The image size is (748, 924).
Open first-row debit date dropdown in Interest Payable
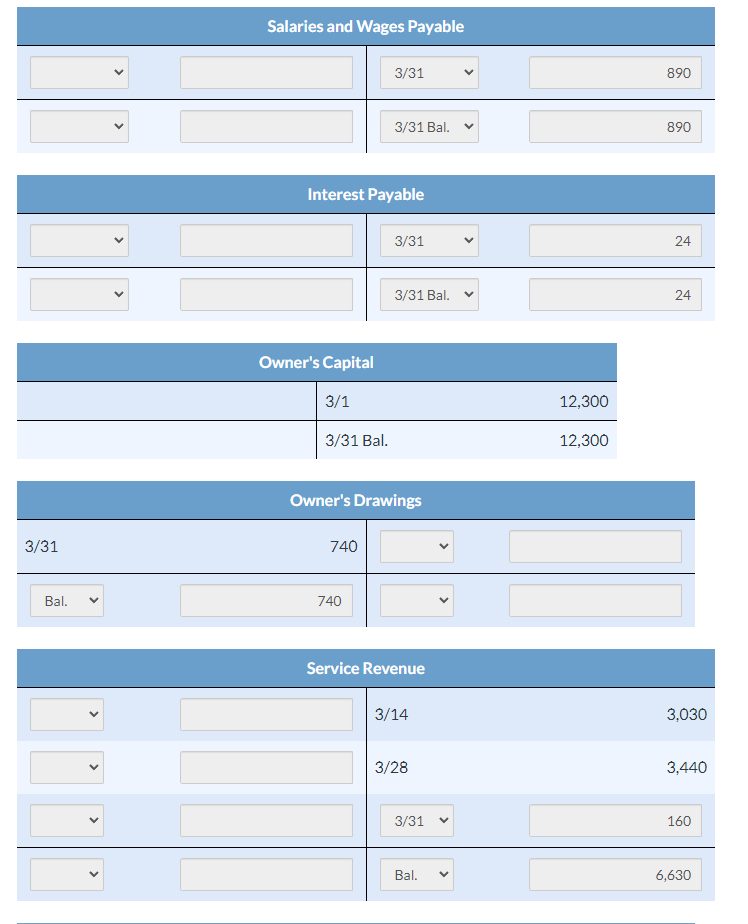pos(80,240)
